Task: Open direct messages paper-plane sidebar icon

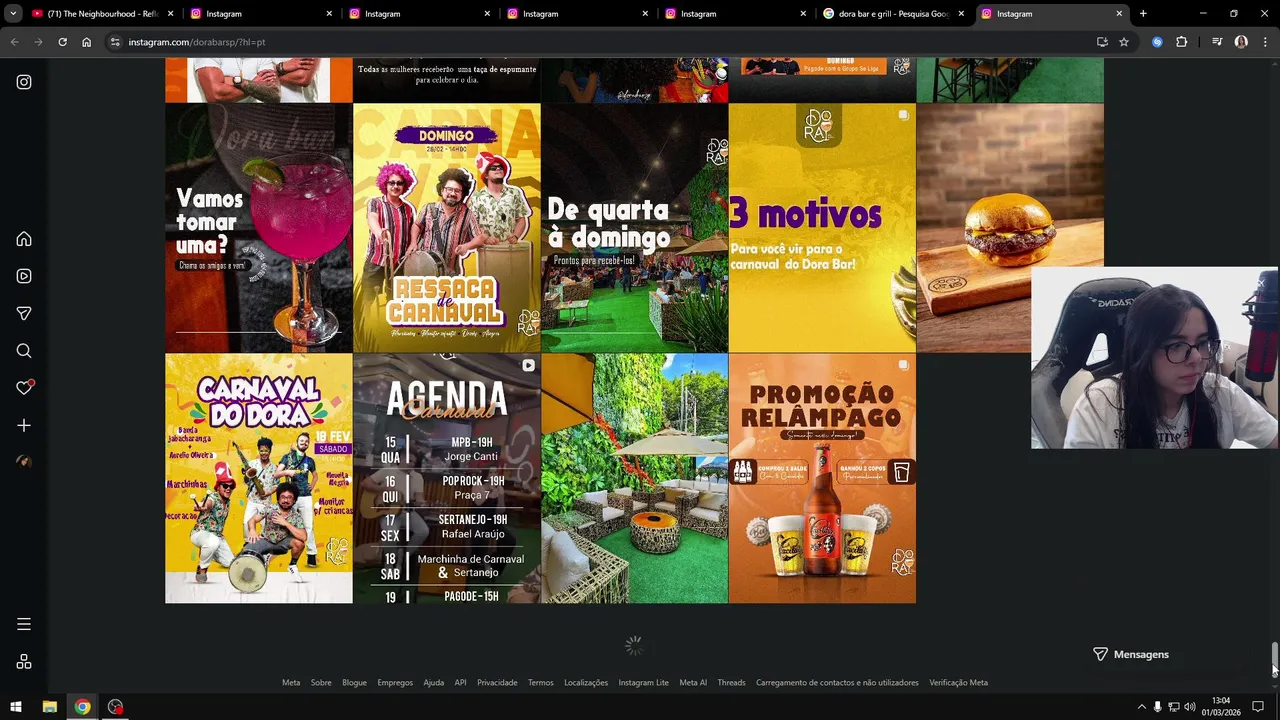Action: point(24,313)
